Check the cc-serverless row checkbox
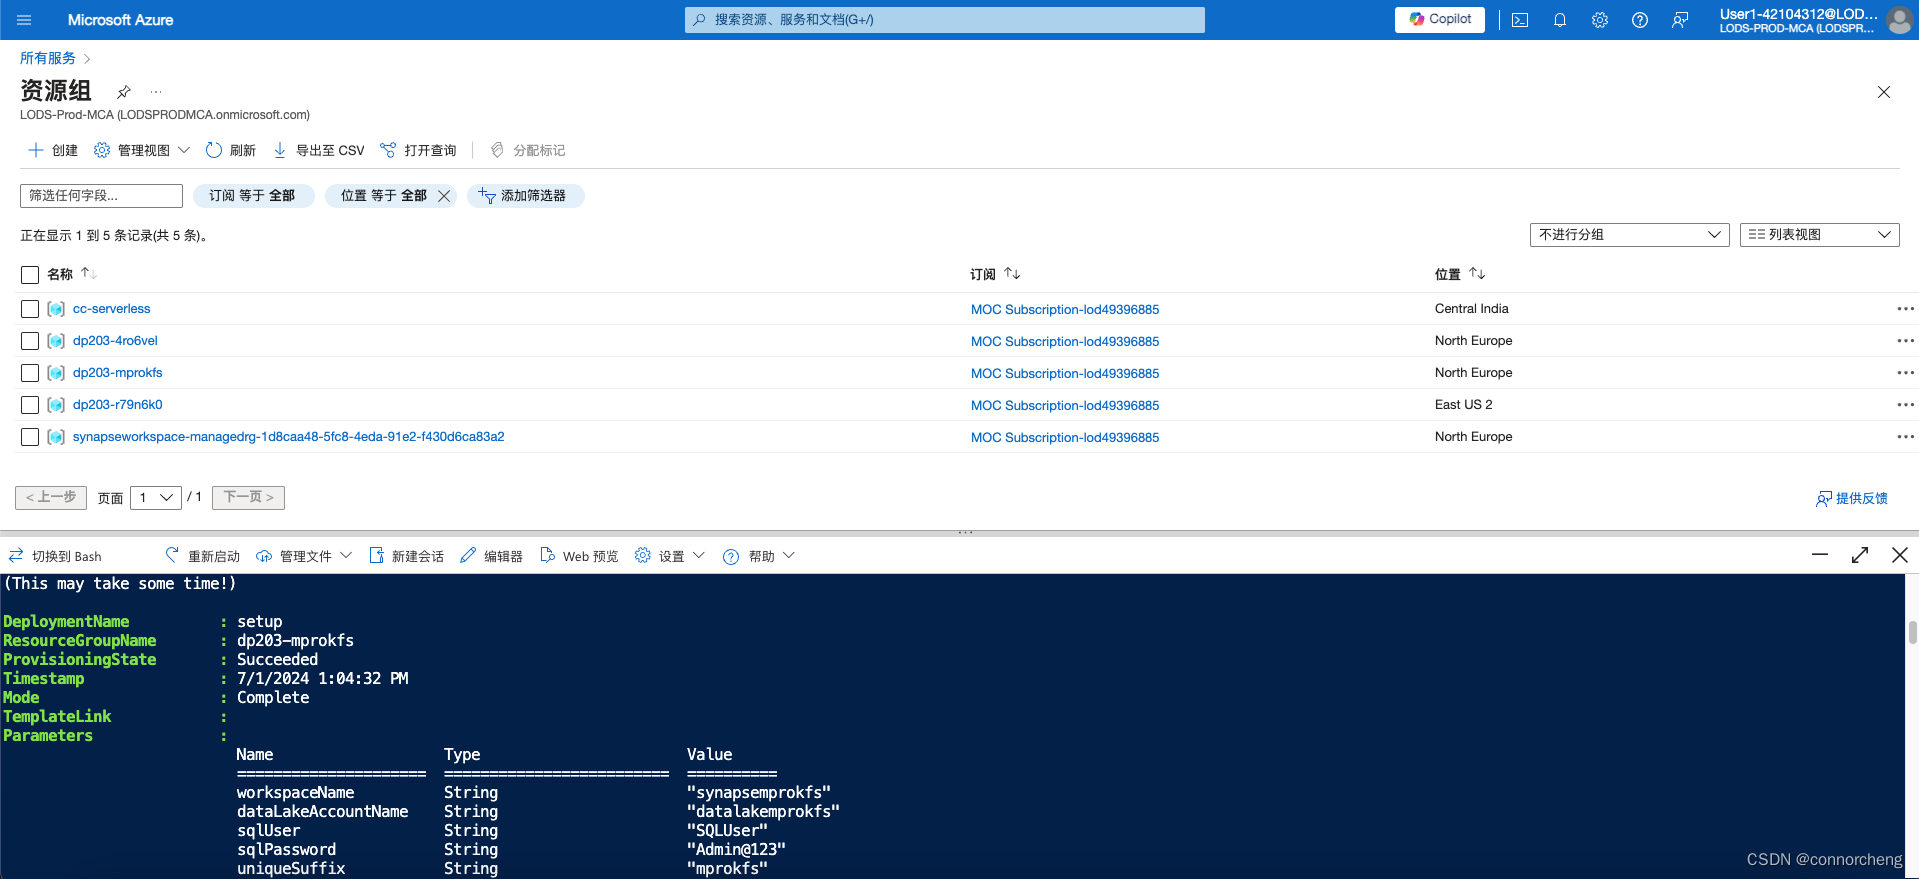The image size is (1919, 879). pyautogui.click(x=30, y=309)
